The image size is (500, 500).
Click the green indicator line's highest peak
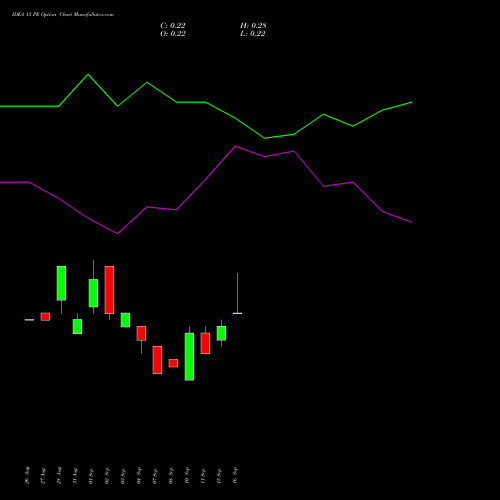(x=88, y=75)
